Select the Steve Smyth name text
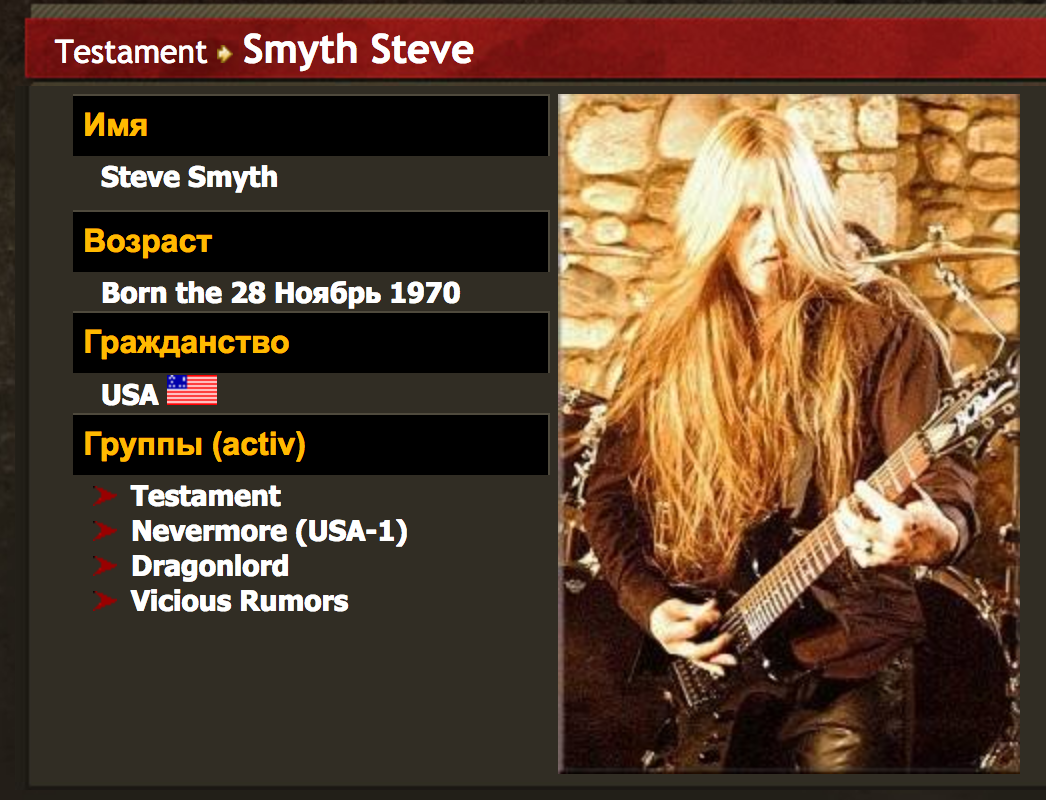This screenshot has height=800, width=1046. (x=189, y=177)
